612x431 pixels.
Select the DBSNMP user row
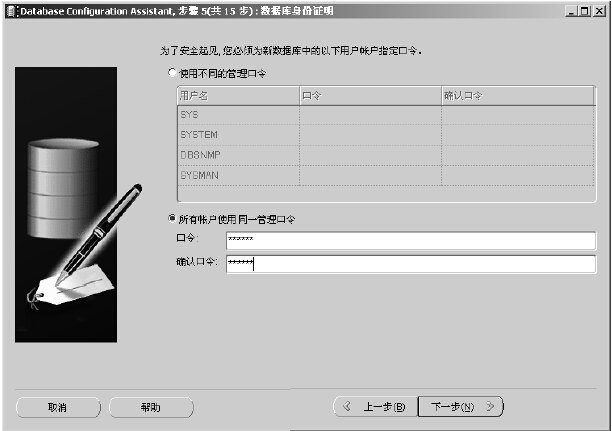point(386,155)
